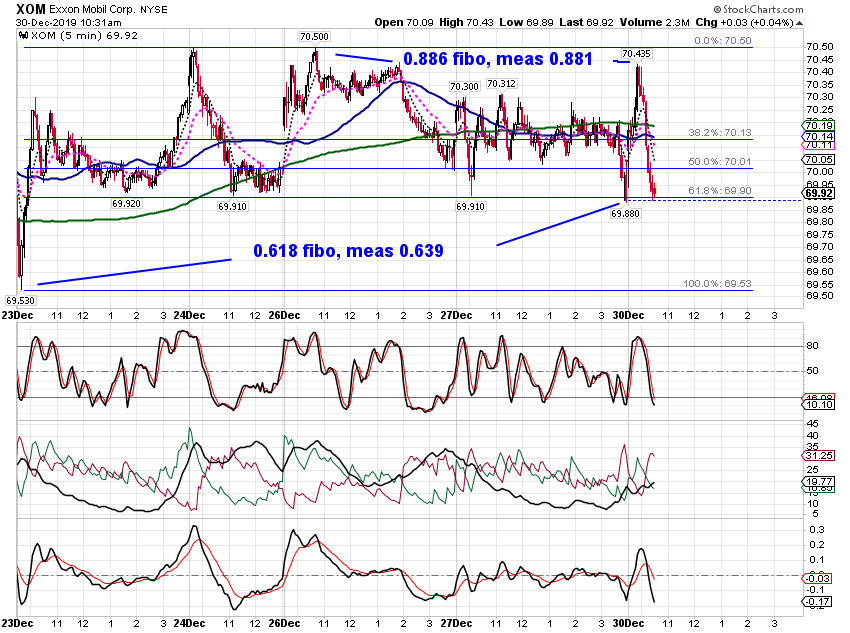Image resolution: width=850 pixels, height=633 pixels.
Task: Click the 100.0%: 69.53 Fibonacci label
Action: click(x=717, y=283)
